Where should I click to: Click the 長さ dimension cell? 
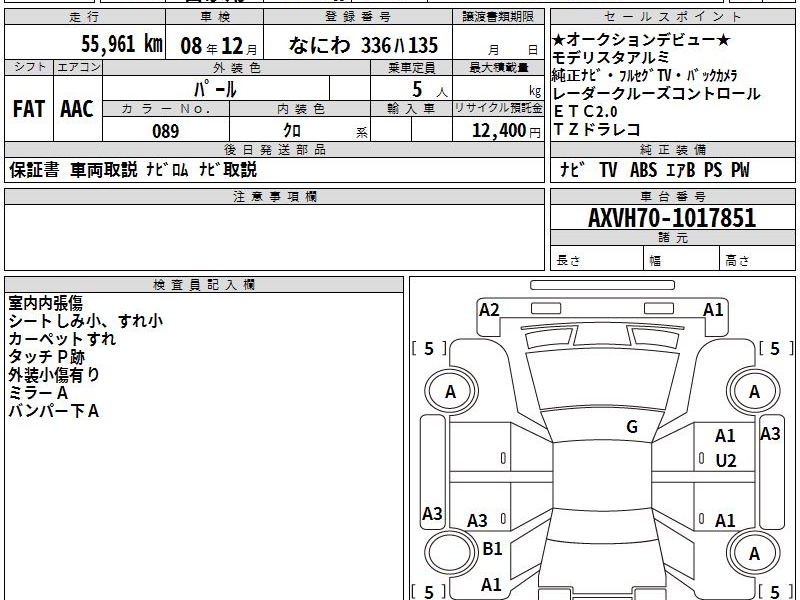(597, 260)
